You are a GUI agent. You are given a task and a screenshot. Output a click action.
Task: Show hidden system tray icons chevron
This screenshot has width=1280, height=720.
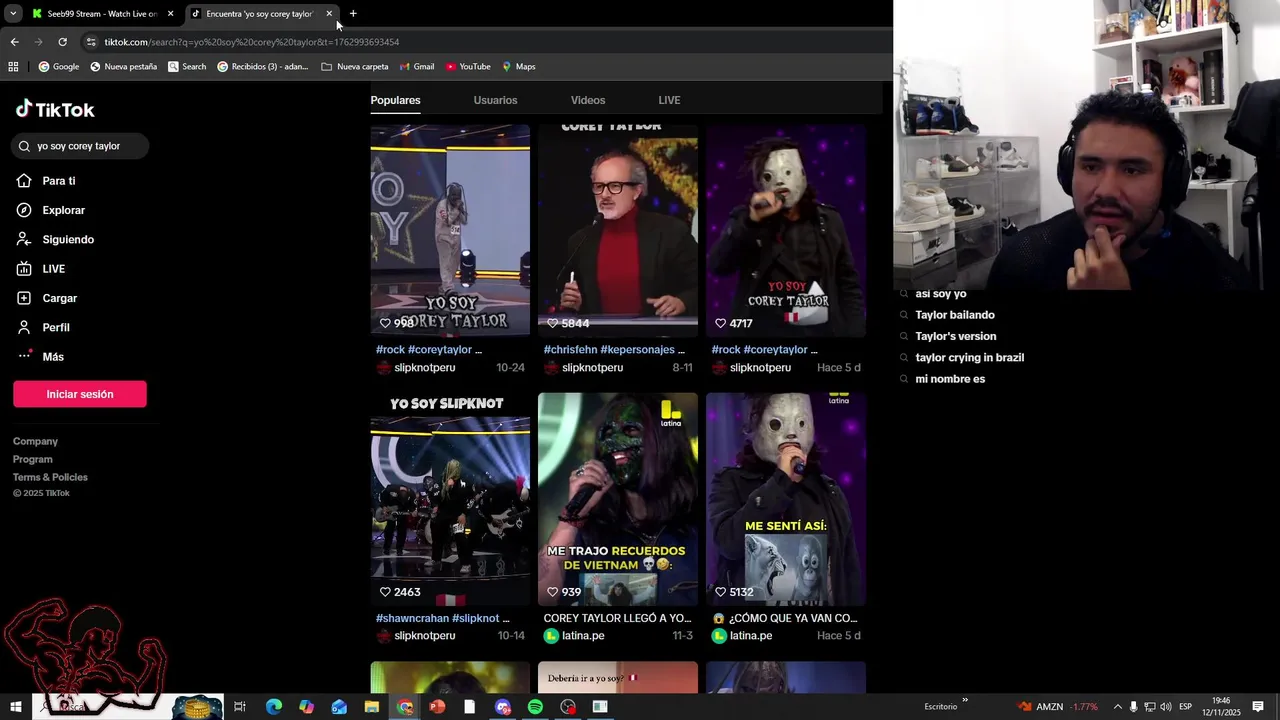pyautogui.click(x=1117, y=707)
